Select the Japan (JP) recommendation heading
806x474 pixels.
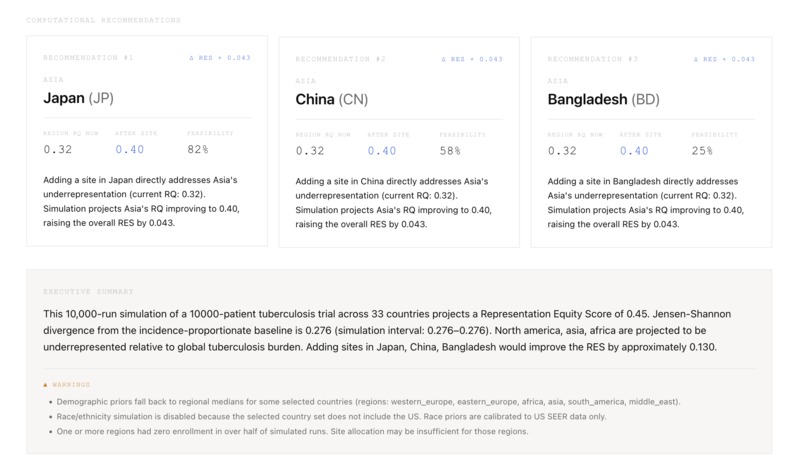click(78, 98)
